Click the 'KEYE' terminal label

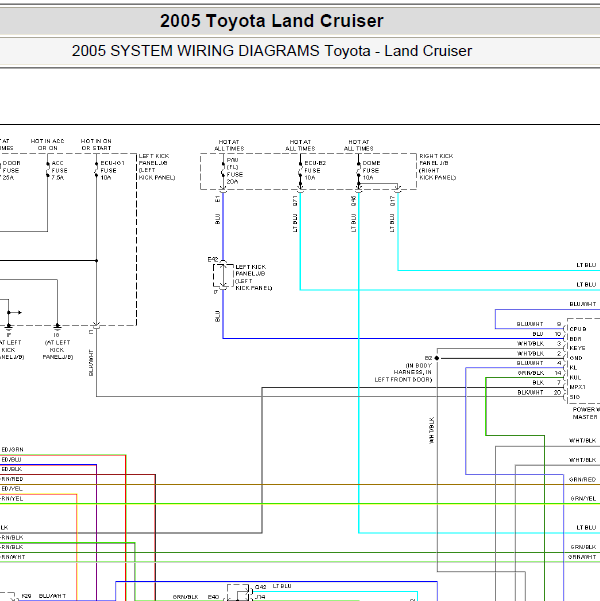pyautogui.click(x=577, y=348)
